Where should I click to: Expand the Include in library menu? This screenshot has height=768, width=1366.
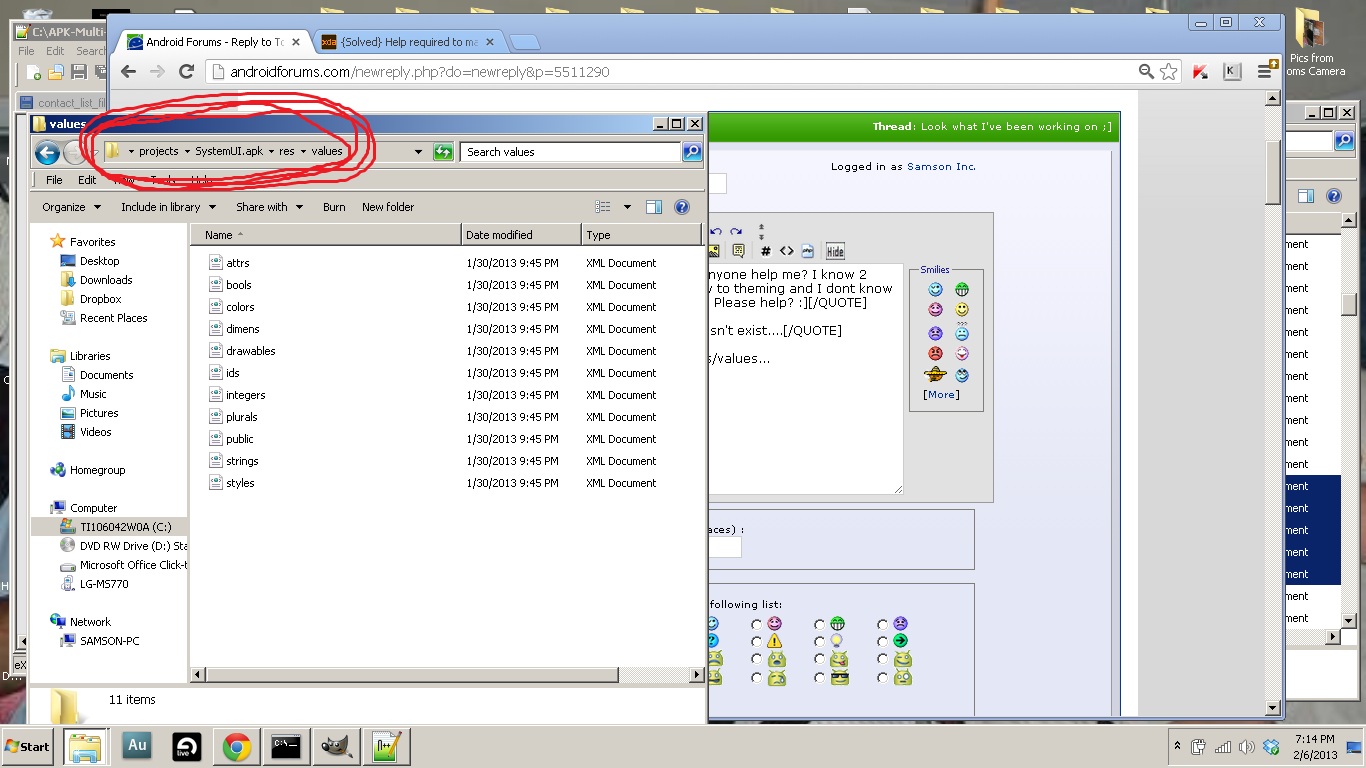coord(167,207)
